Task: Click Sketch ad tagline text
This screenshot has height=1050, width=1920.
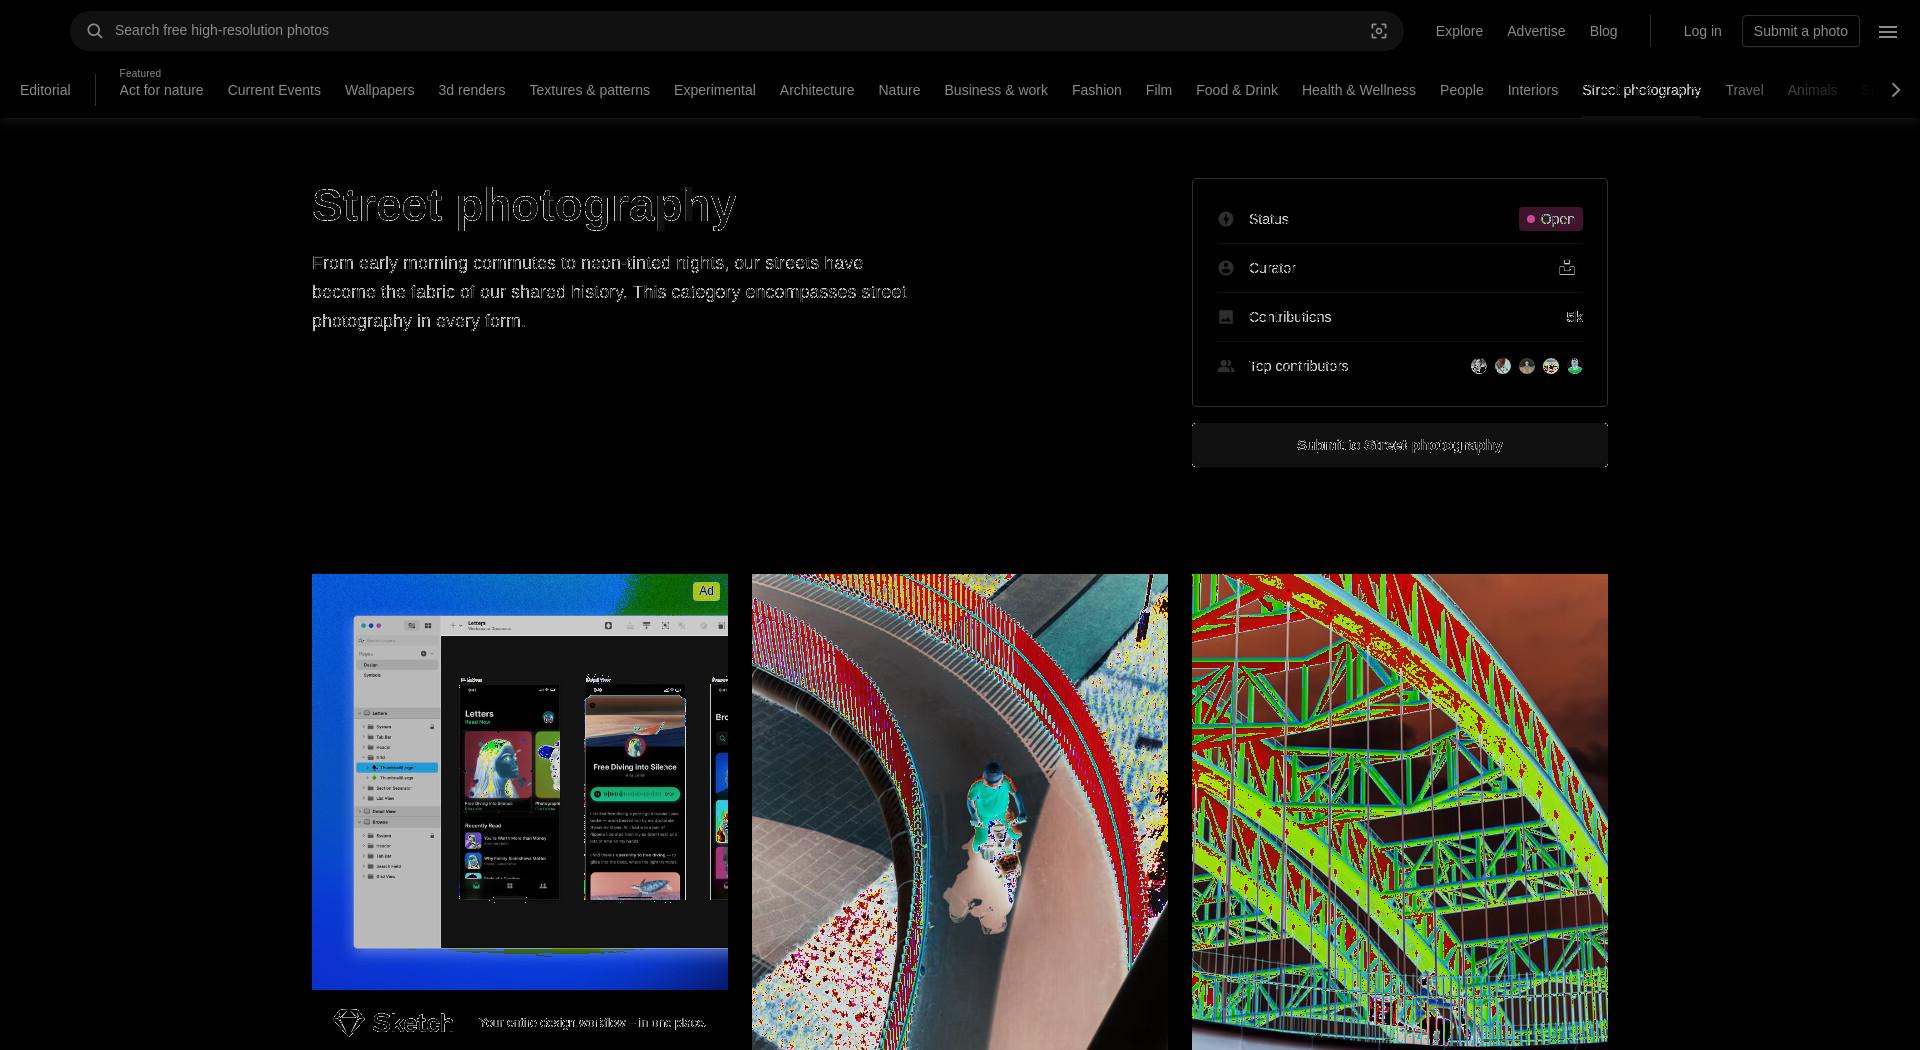Action: tap(592, 1022)
